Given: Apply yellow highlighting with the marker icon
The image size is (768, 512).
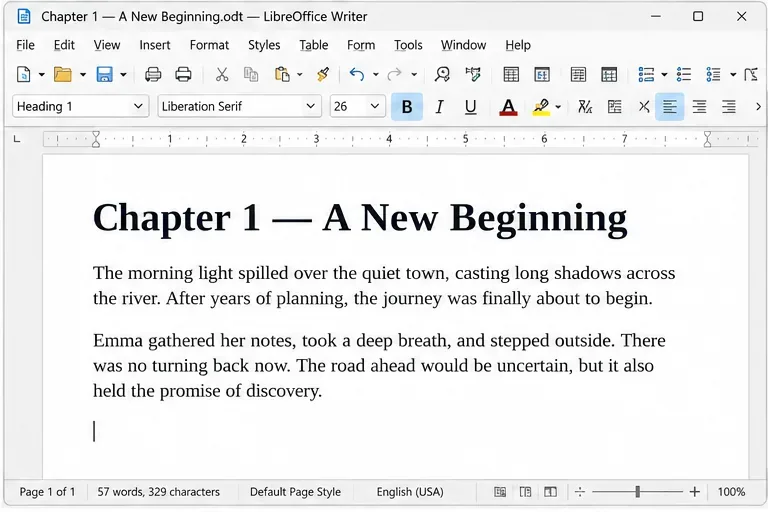Looking at the screenshot, I should (x=541, y=106).
